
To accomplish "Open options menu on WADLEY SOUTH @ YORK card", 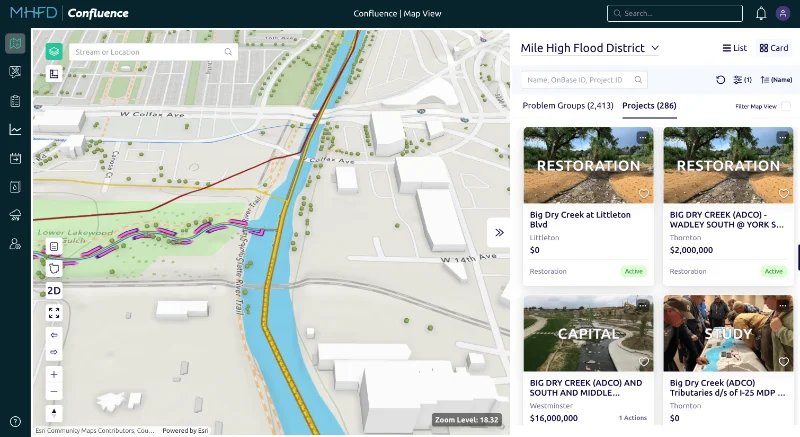I will click(x=783, y=137).
